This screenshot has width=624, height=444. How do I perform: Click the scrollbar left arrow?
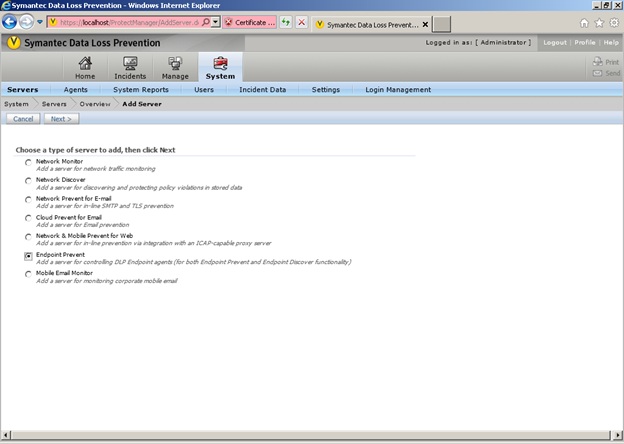coord(6,435)
